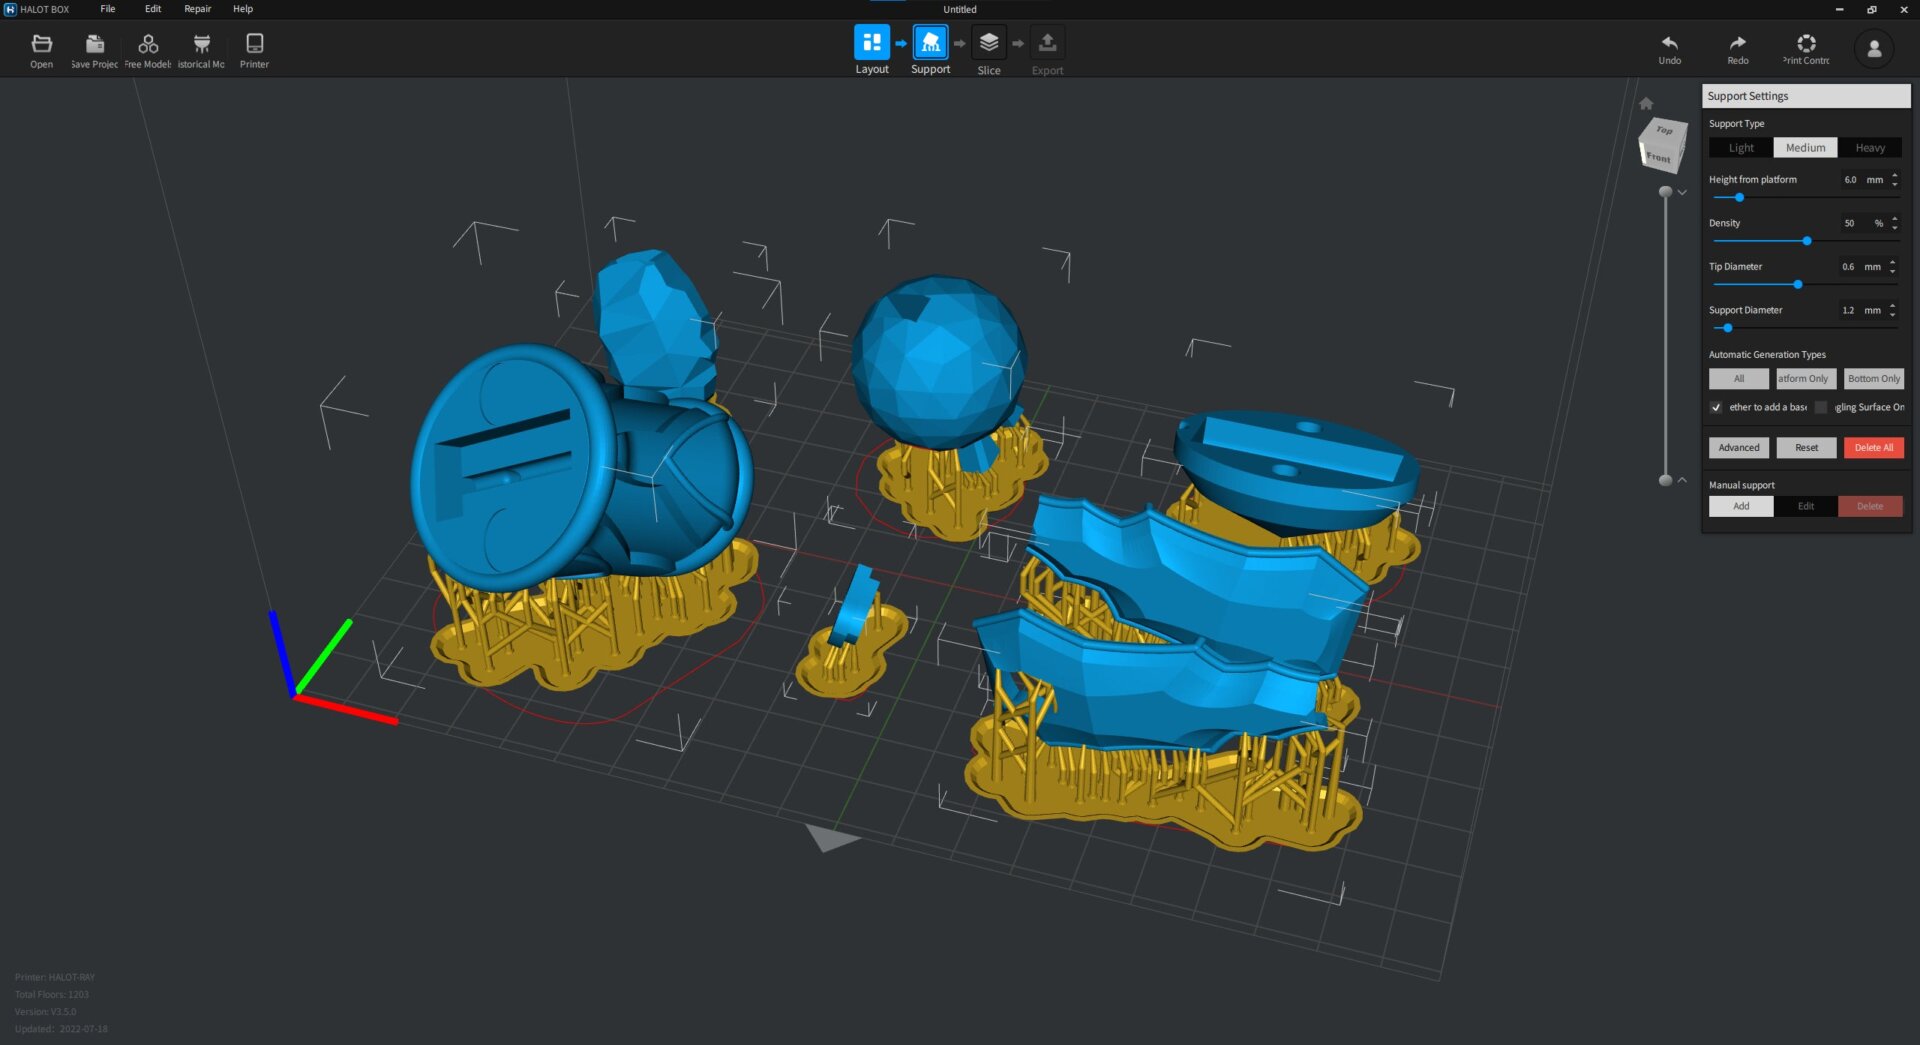Increase the Height from platform stepper value
This screenshot has height=1045, width=1920.
[1894, 175]
